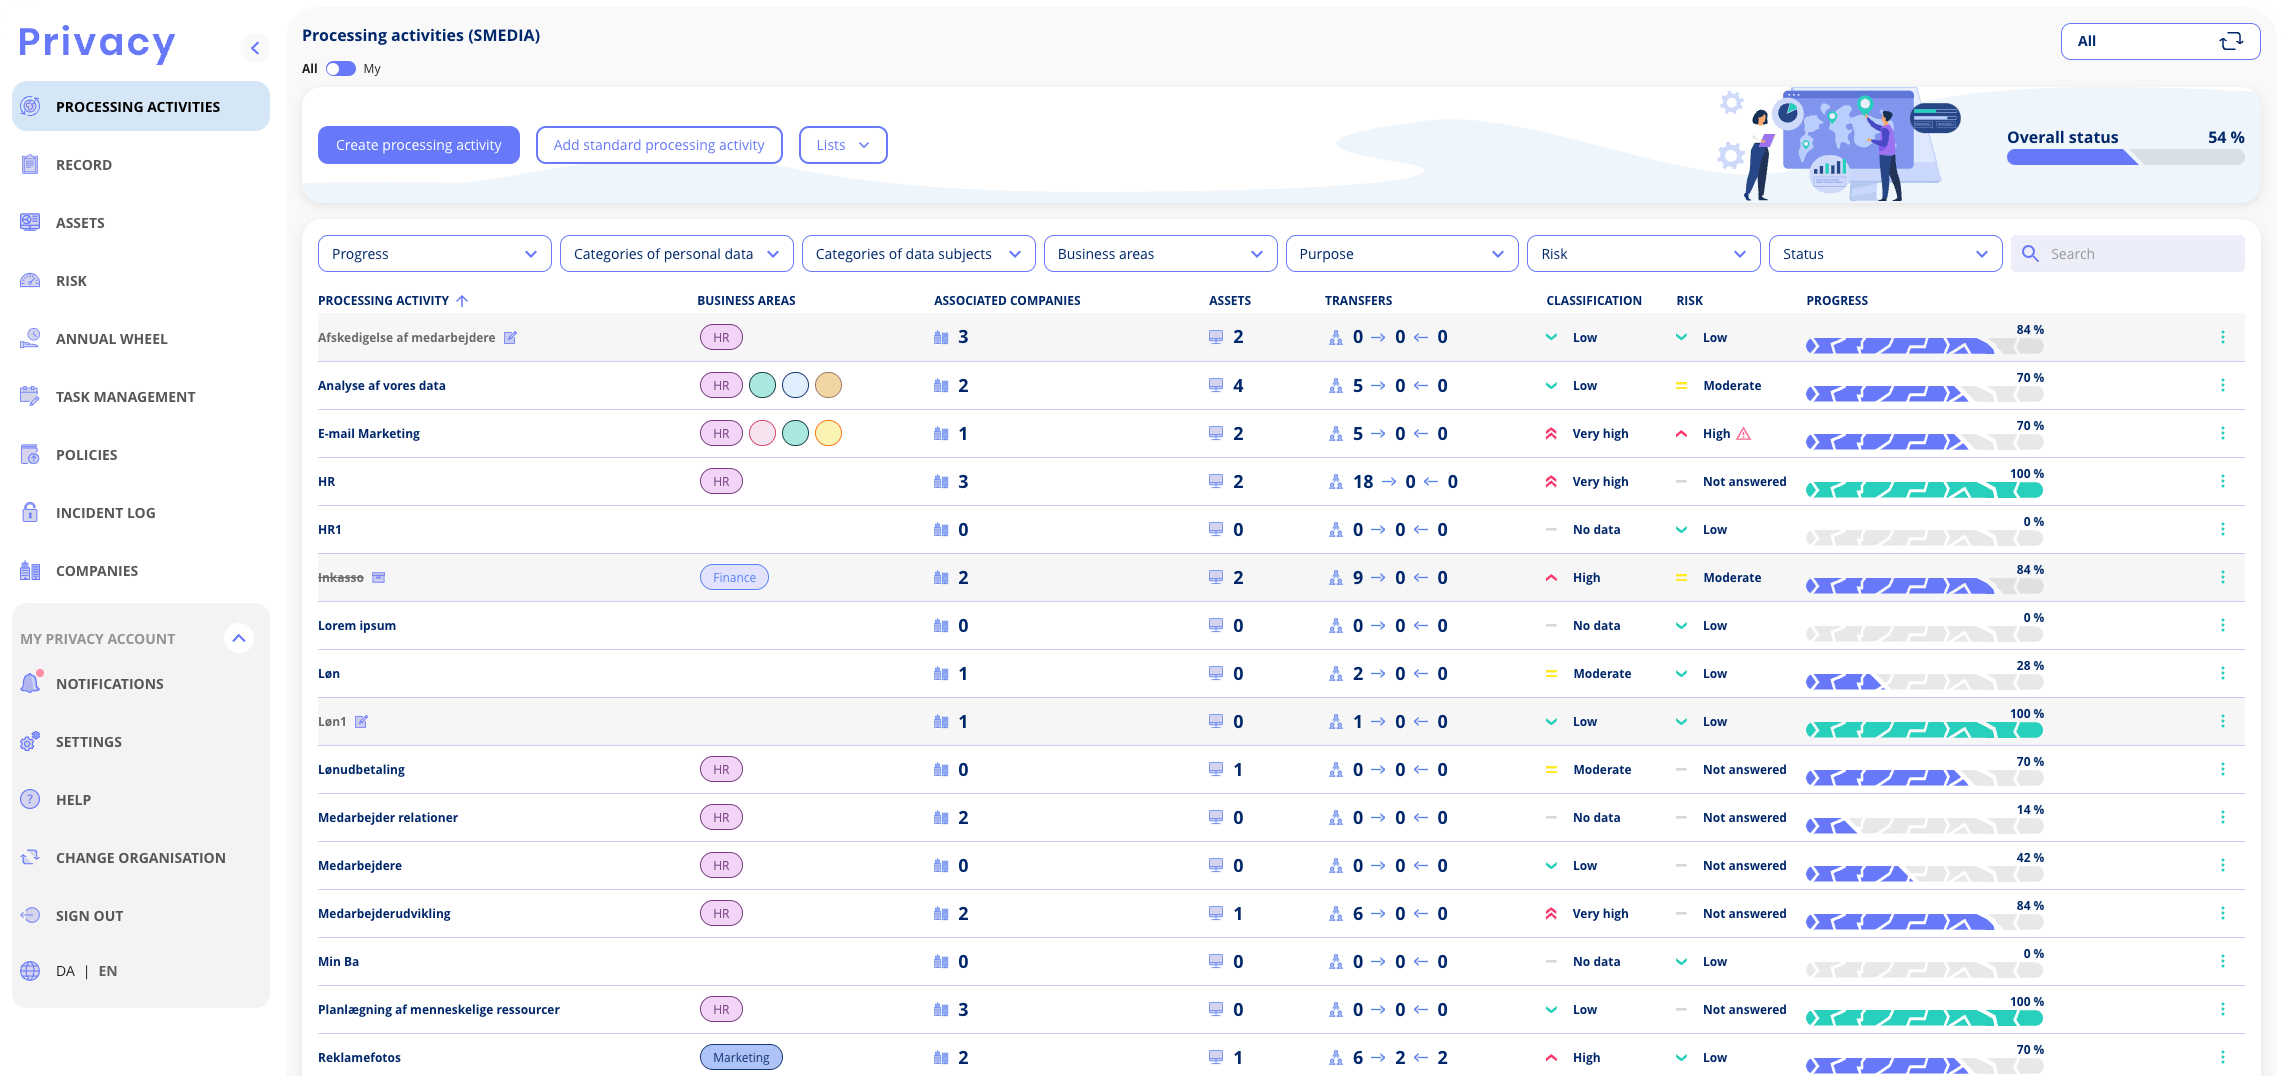2282x1076 pixels.
Task: Click the yellow circle tag in E-mail Marketing
Action: [828, 434]
